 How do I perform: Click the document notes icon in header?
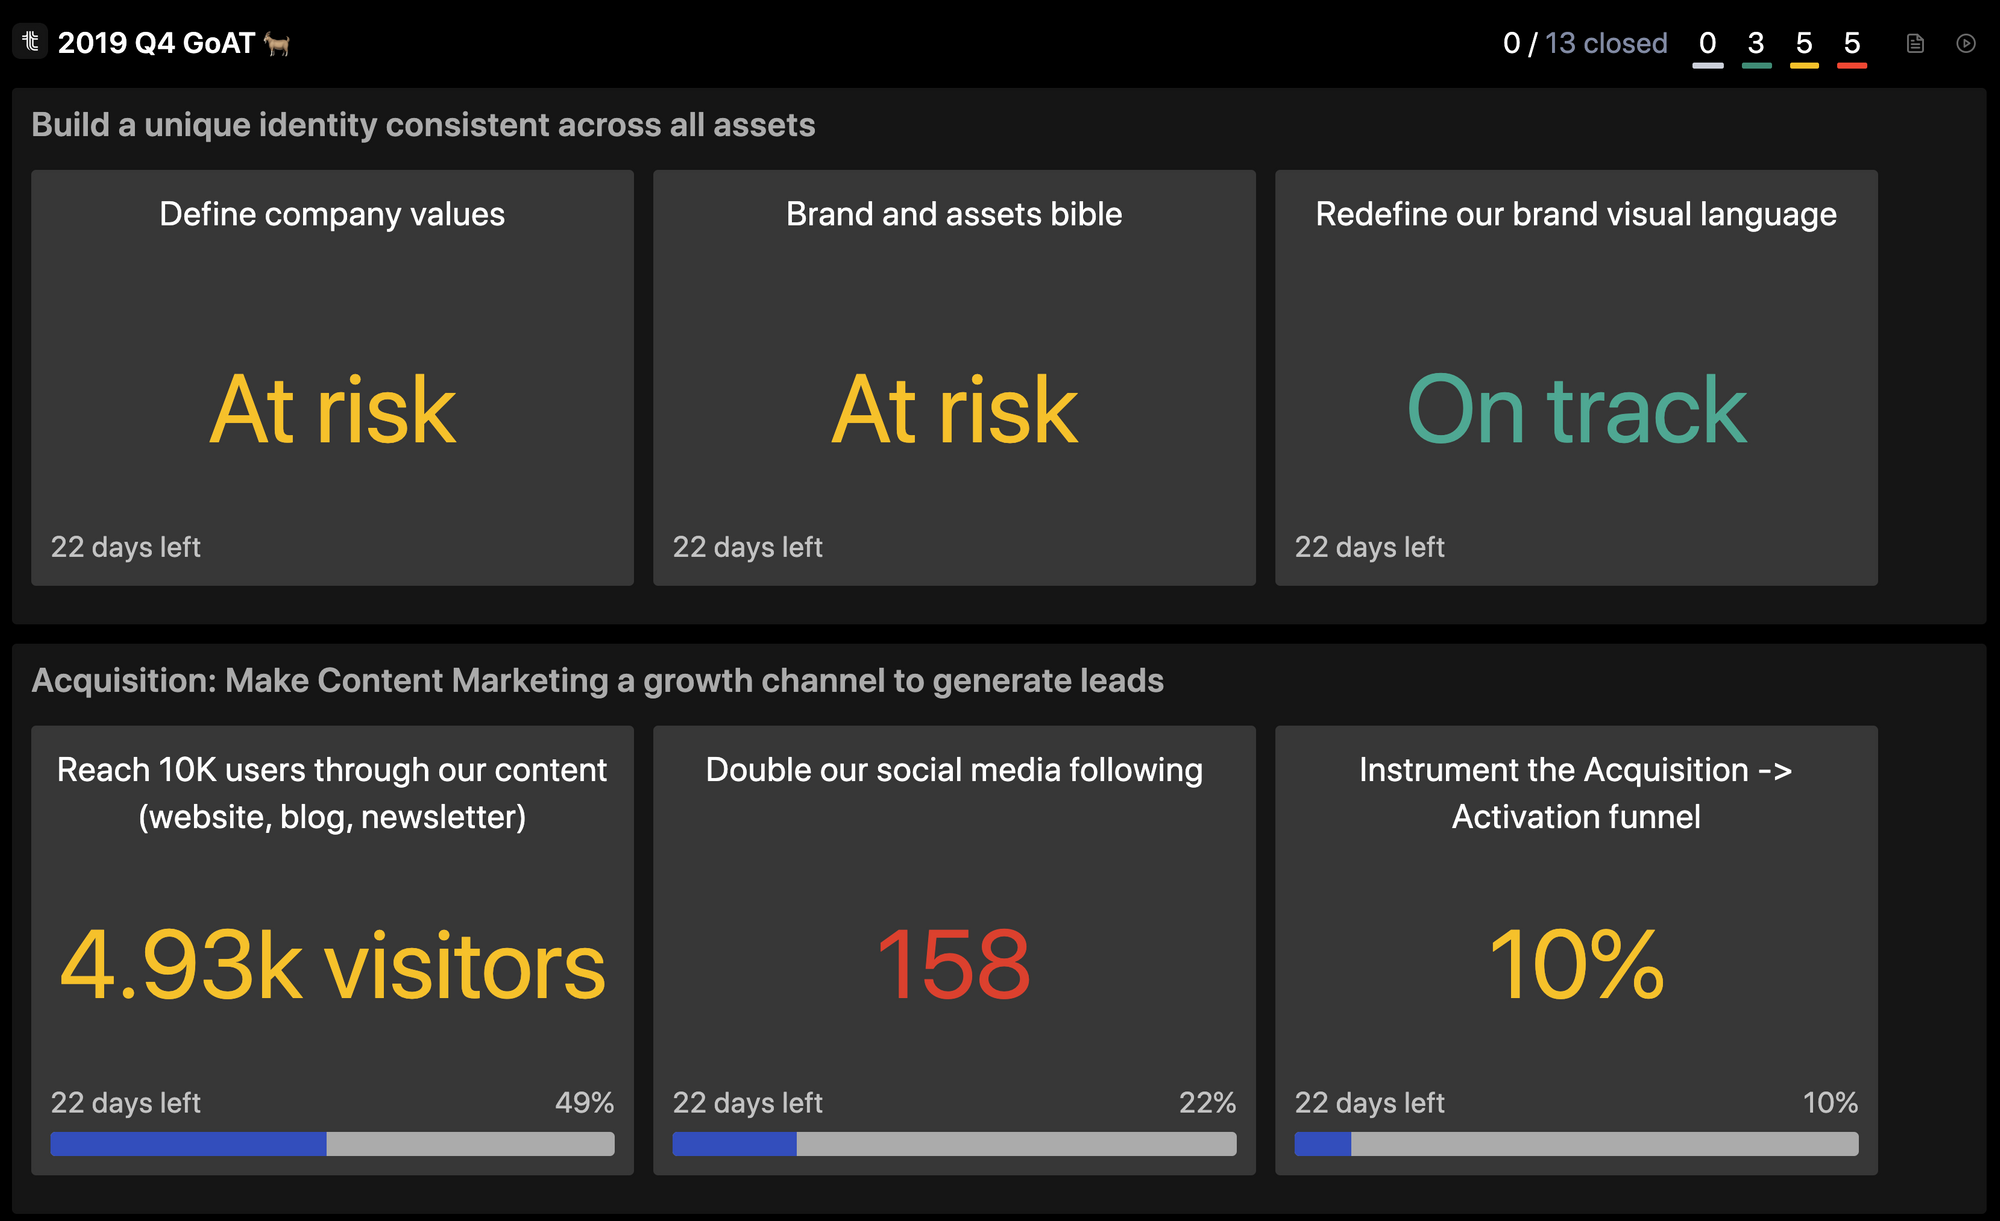(x=1915, y=43)
